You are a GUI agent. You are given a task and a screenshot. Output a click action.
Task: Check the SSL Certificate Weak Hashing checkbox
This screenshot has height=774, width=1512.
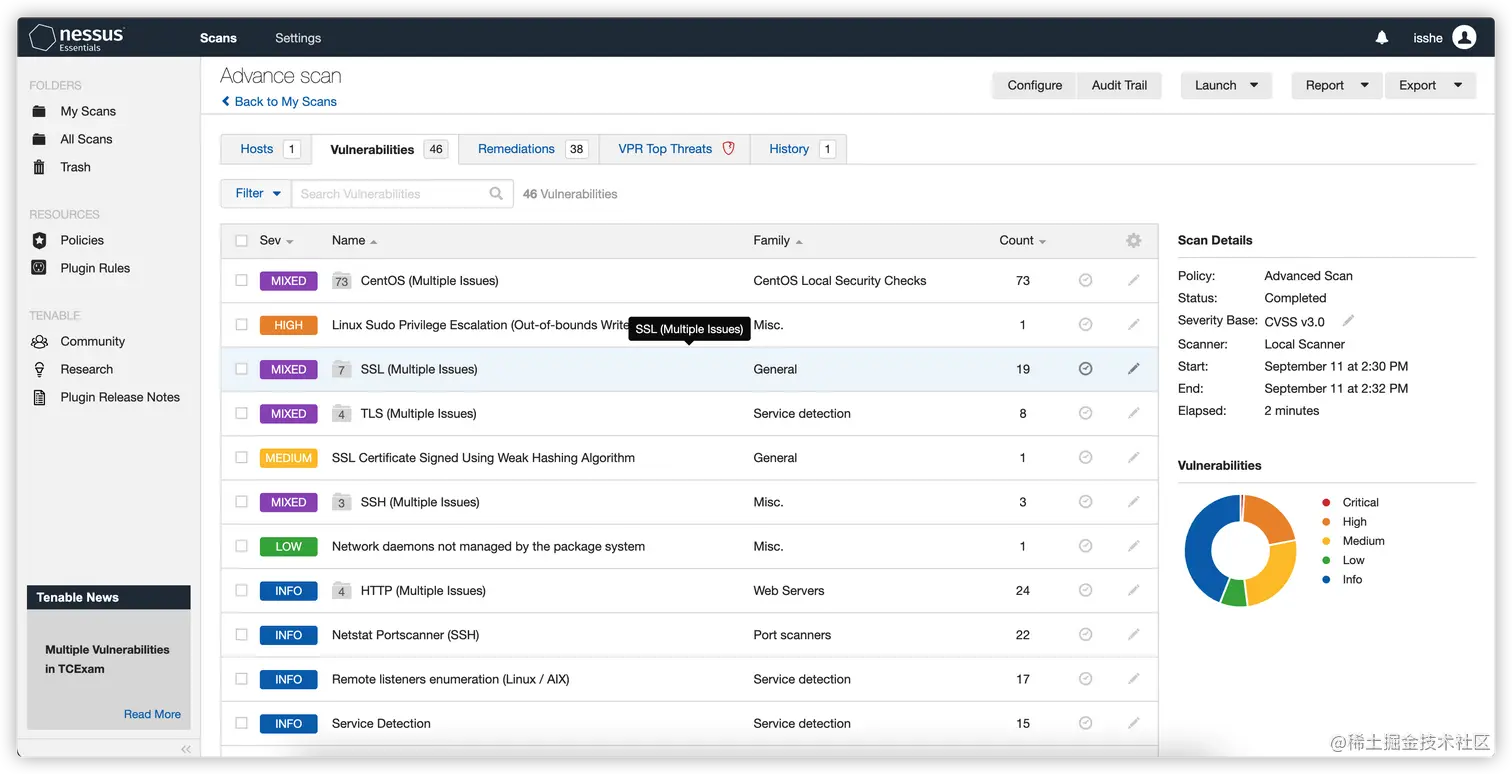pos(241,457)
